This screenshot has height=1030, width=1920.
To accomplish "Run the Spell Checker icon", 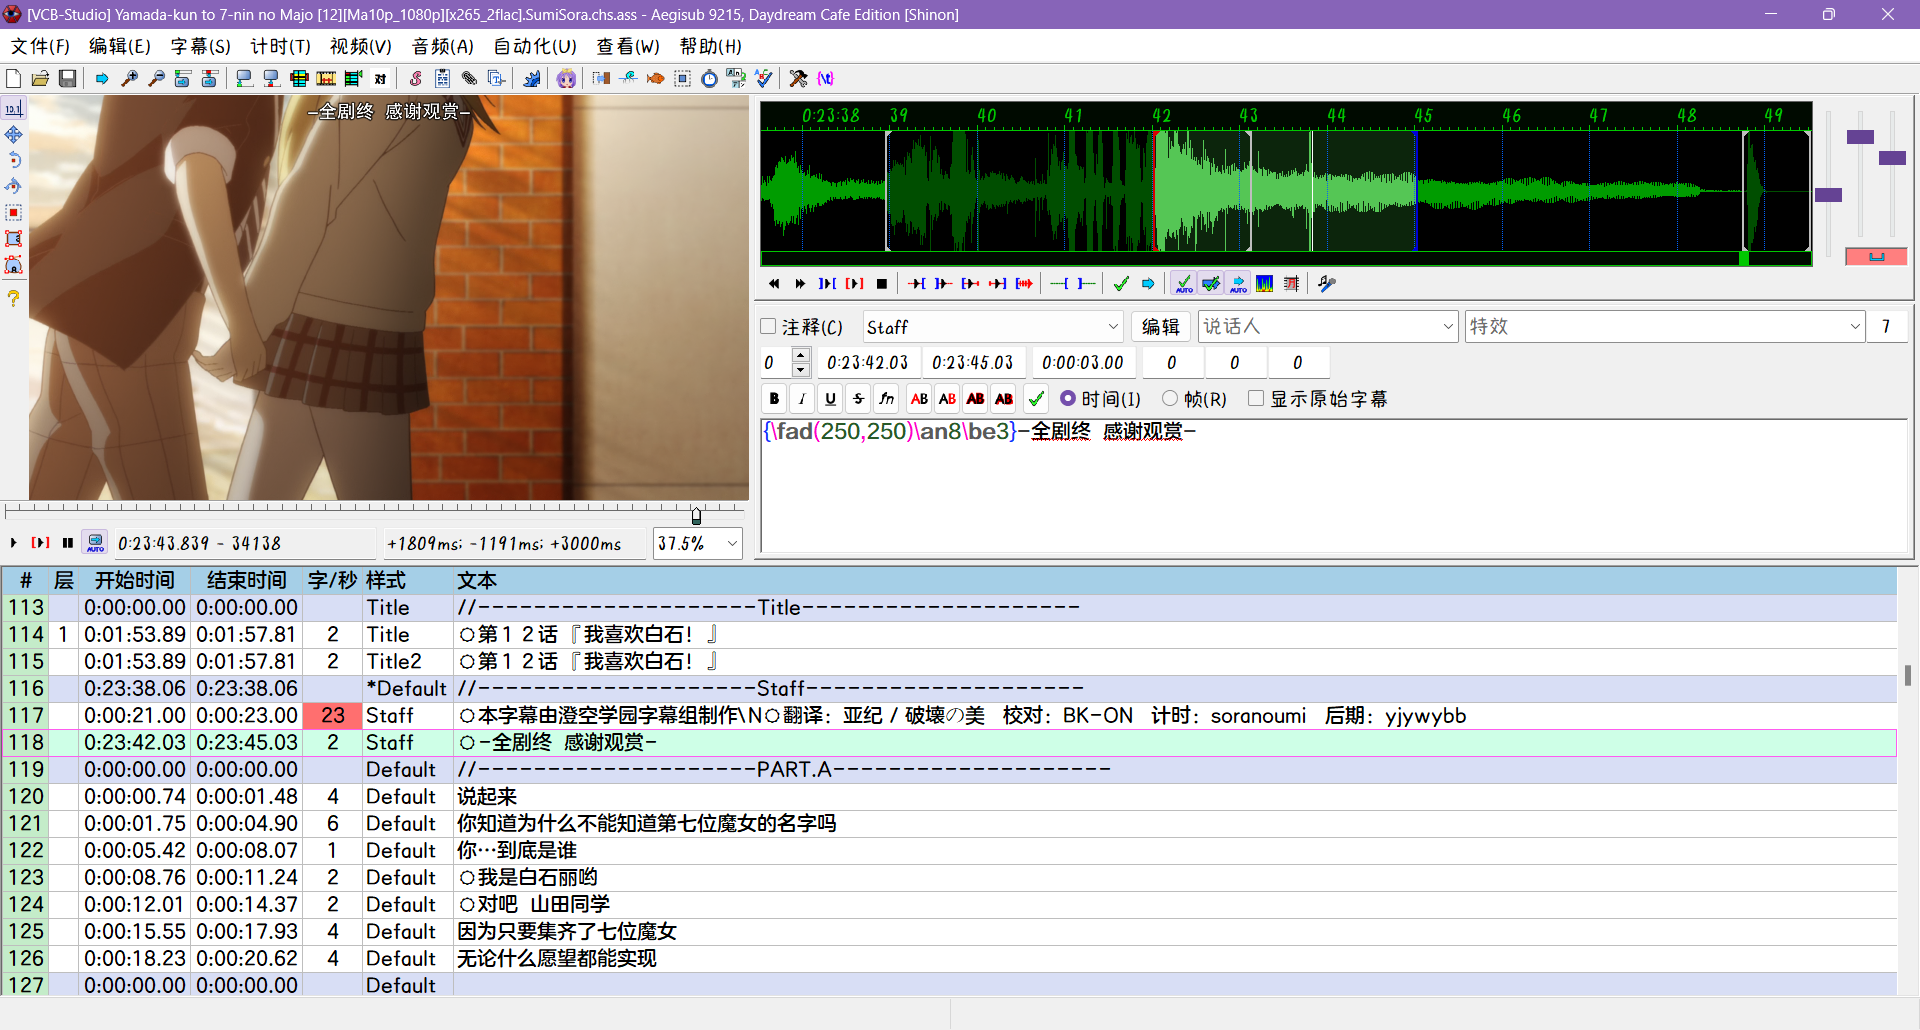I will pos(763,79).
